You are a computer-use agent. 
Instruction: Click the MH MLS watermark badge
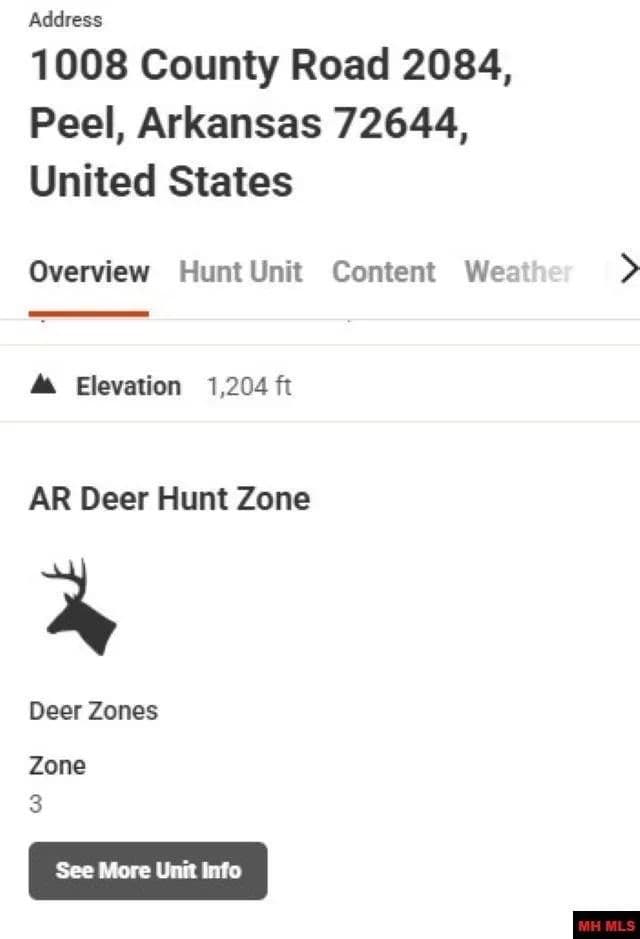click(606, 926)
